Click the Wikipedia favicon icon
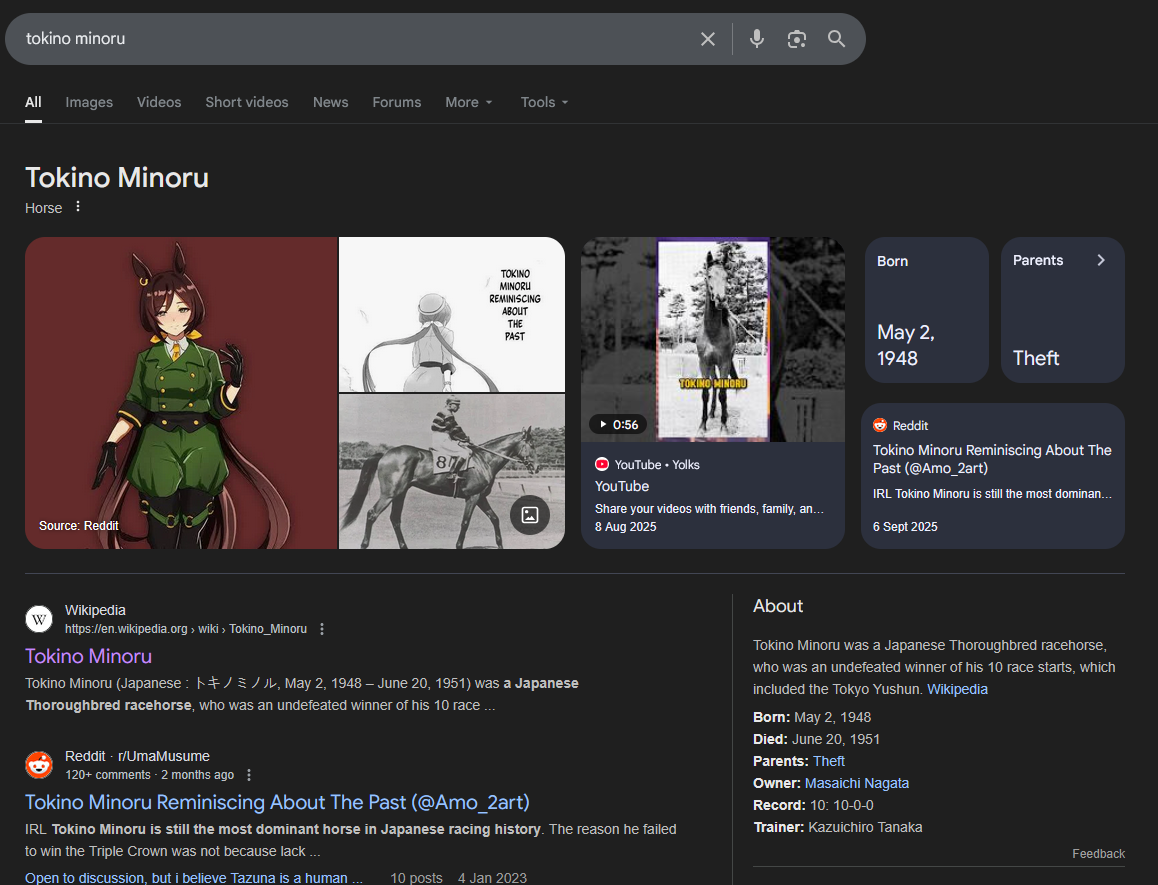1158x885 pixels. point(39,619)
